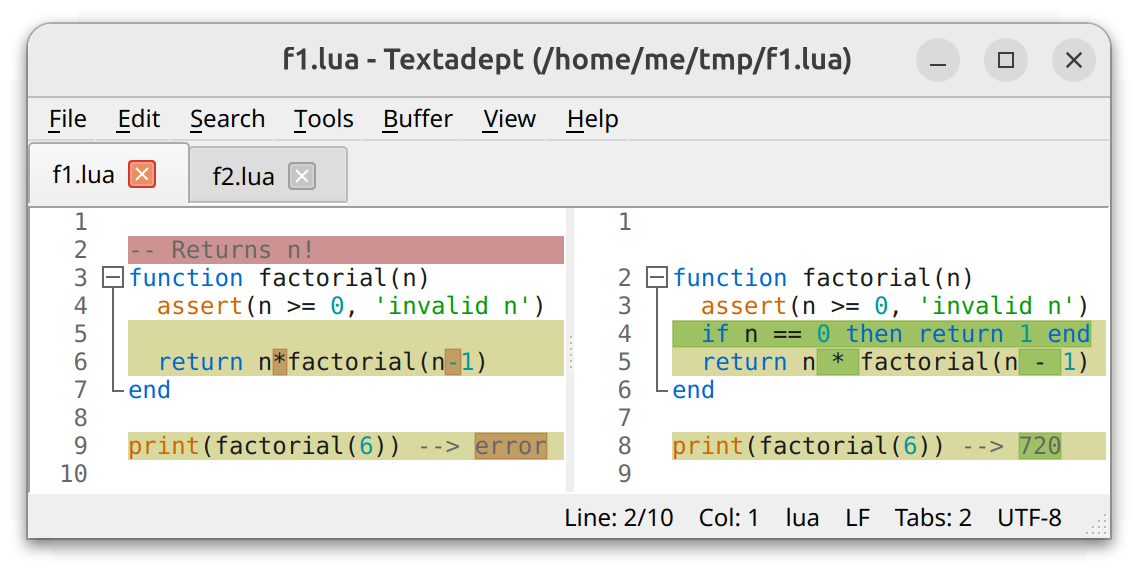Screen dimensions: 1138x572
Task: Click 'Tabs: 2' indentation indicator
Action: coord(933,518)
